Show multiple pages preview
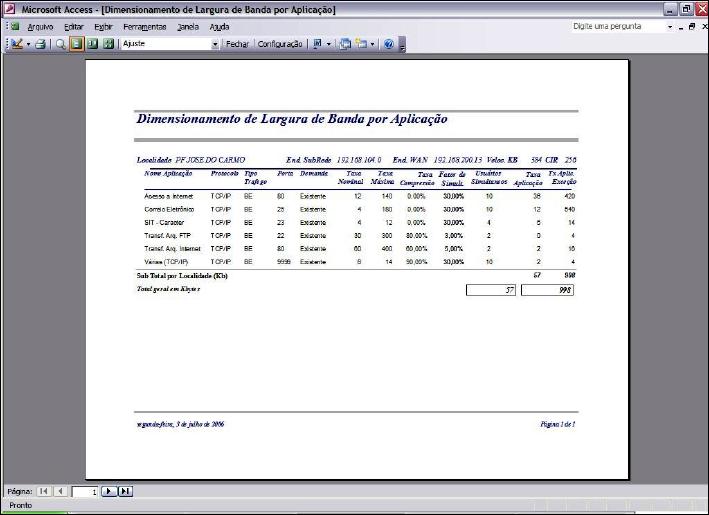The image size is (709, 515). click(x=109, y=44)
